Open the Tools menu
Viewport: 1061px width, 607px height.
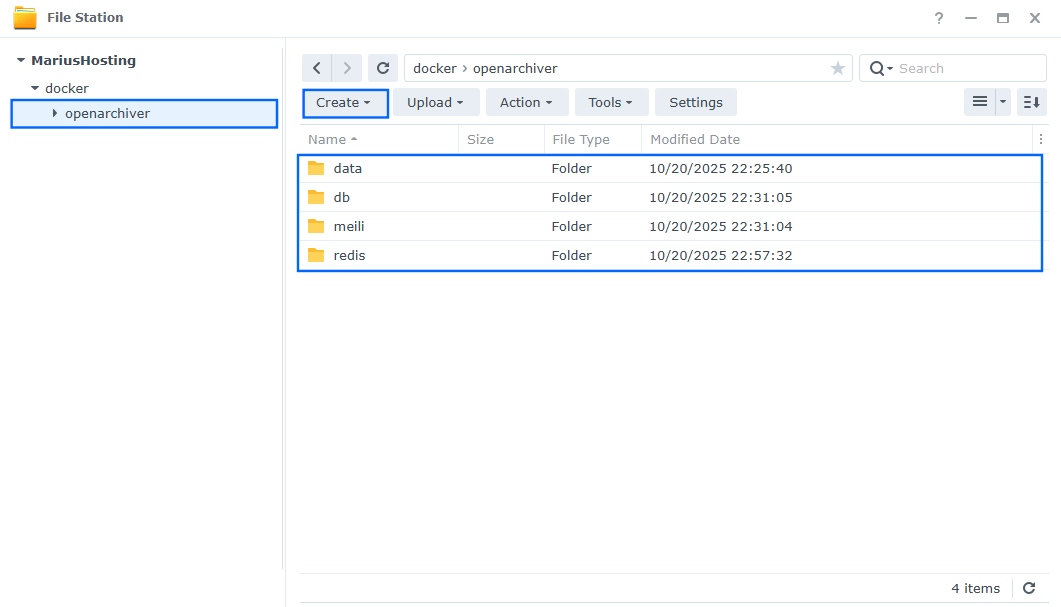(611, 102)
